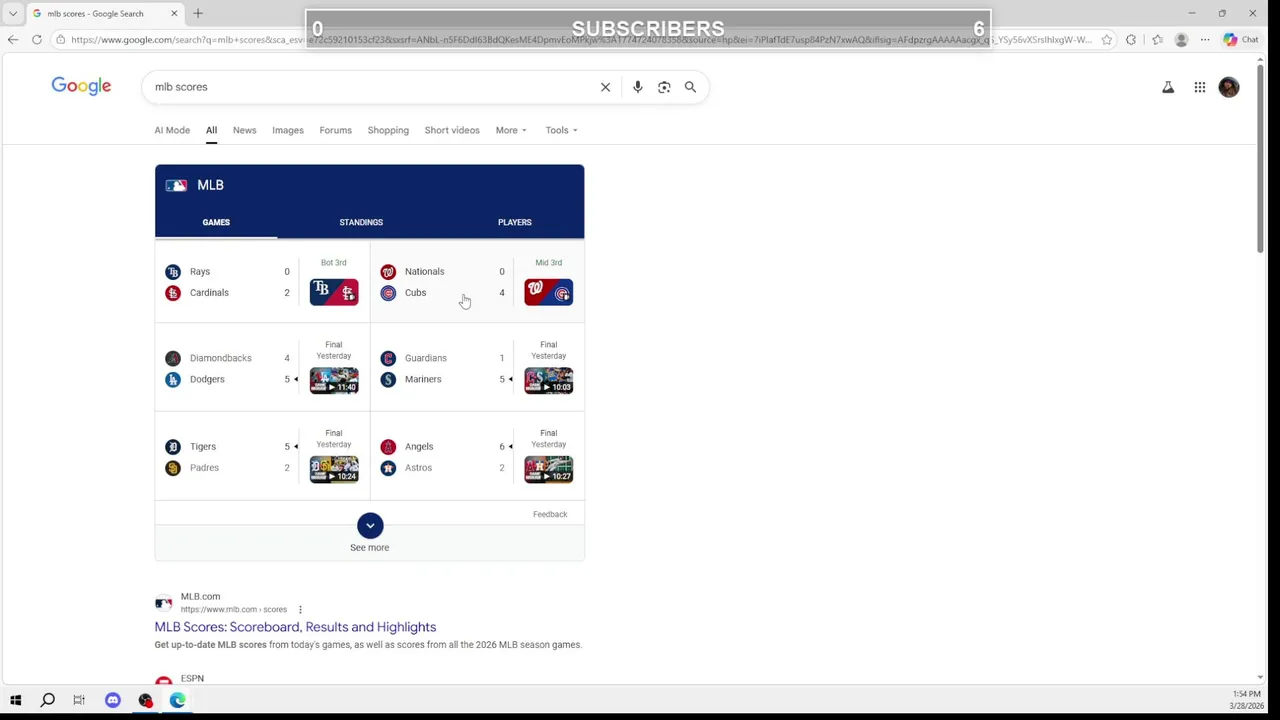Screen dimensions: 1280x720
Task: Open Rays vs Cardinals live game
Action: [262, 282]
